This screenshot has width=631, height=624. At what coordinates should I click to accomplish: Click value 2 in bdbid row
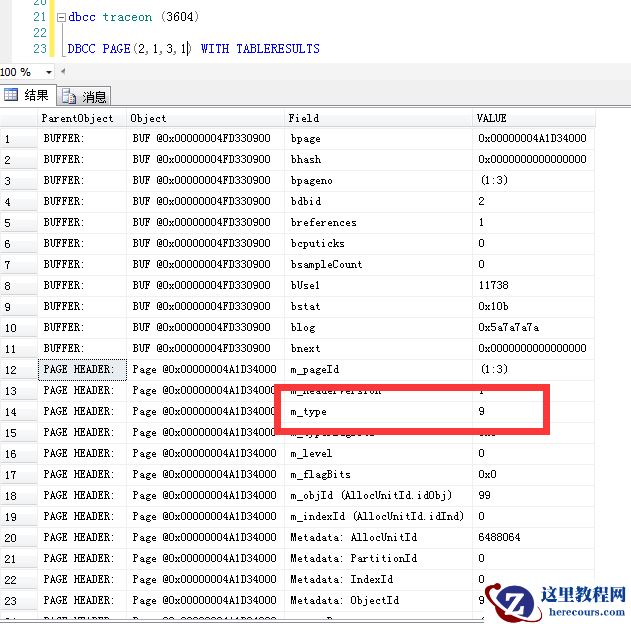[533, 202]
